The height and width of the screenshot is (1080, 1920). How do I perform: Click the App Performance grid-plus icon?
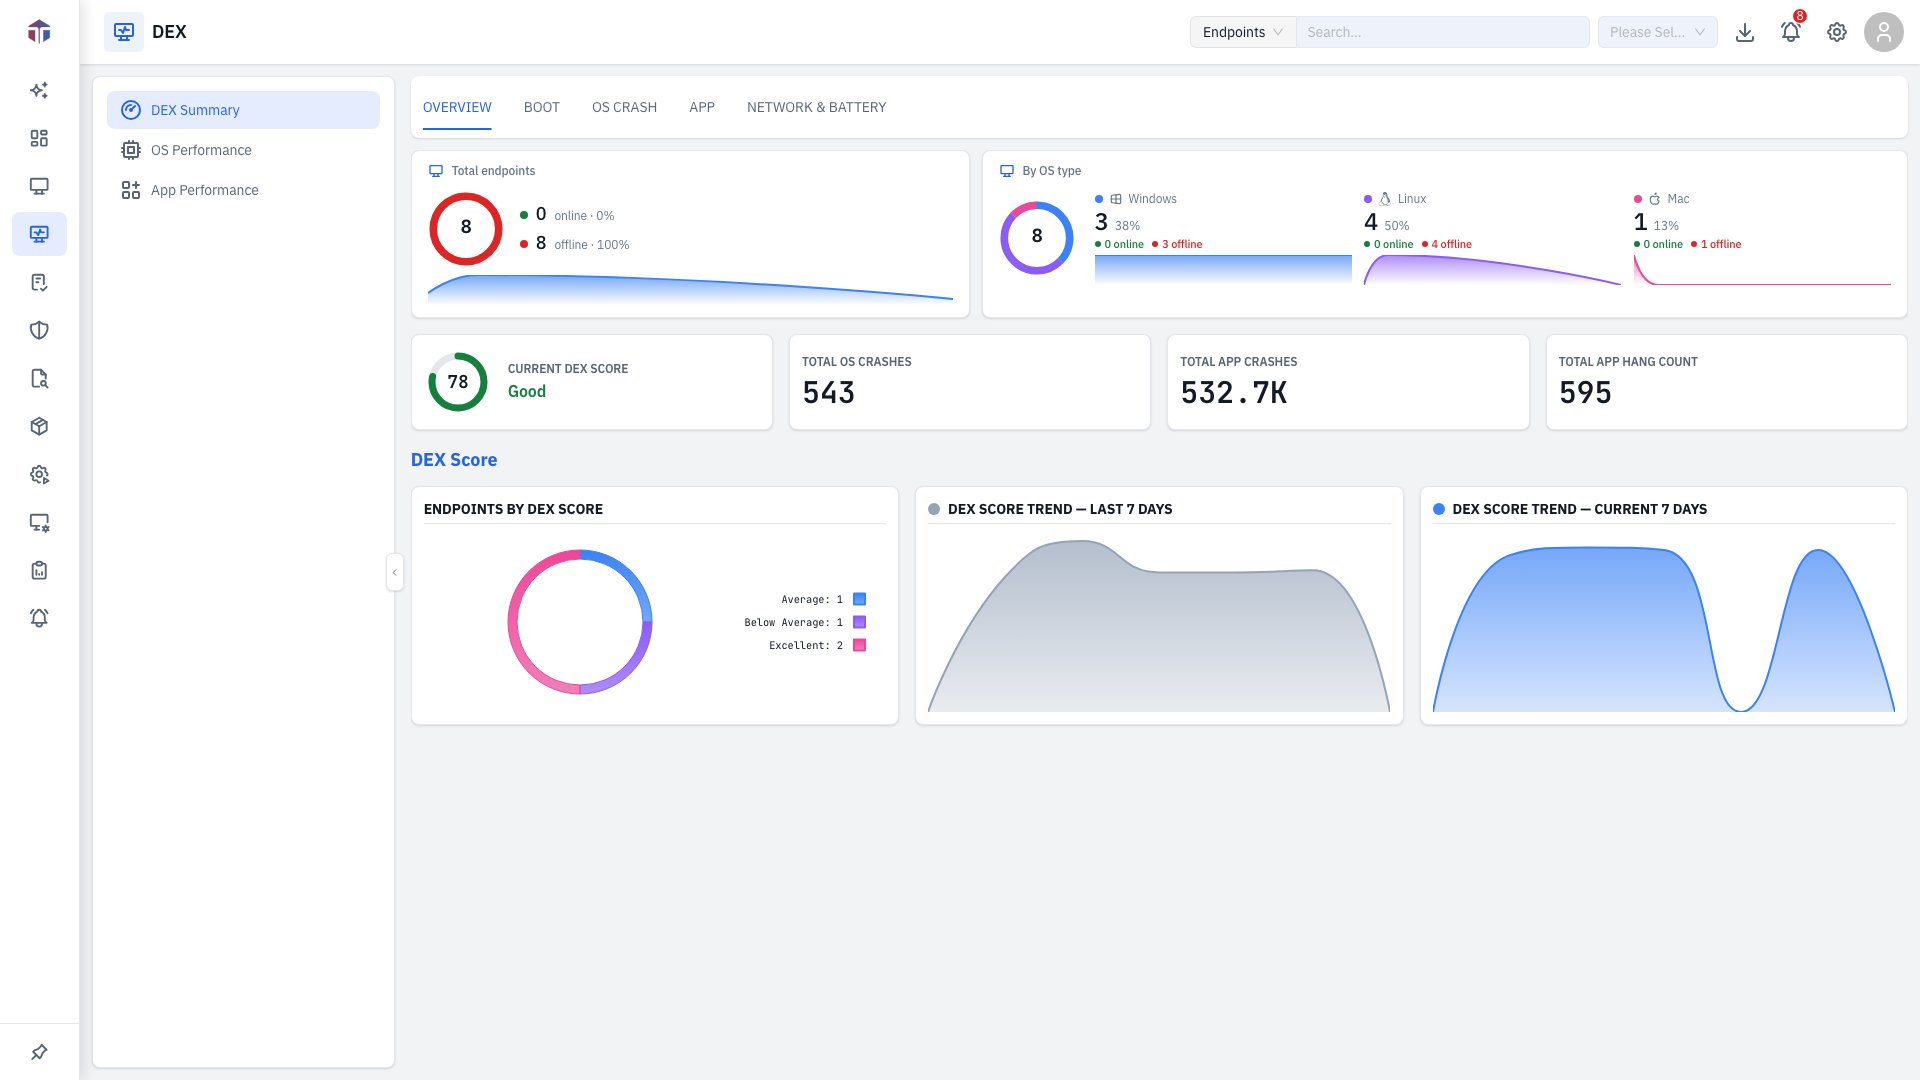pyautogui.click(x=131, y=190)
